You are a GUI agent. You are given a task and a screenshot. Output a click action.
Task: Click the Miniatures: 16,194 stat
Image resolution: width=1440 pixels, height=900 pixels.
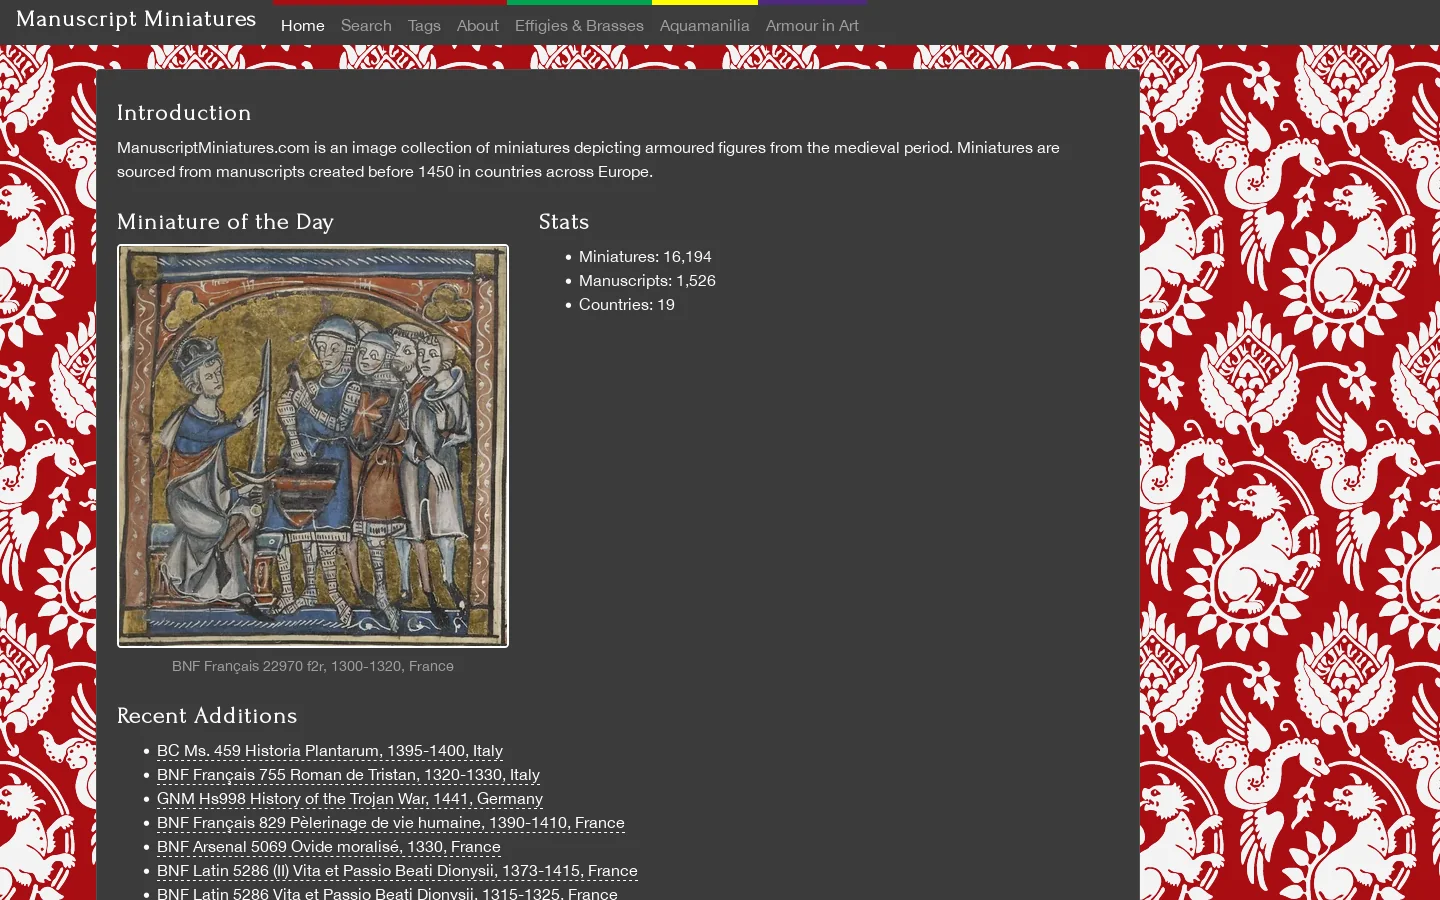(x=645, y=257)
